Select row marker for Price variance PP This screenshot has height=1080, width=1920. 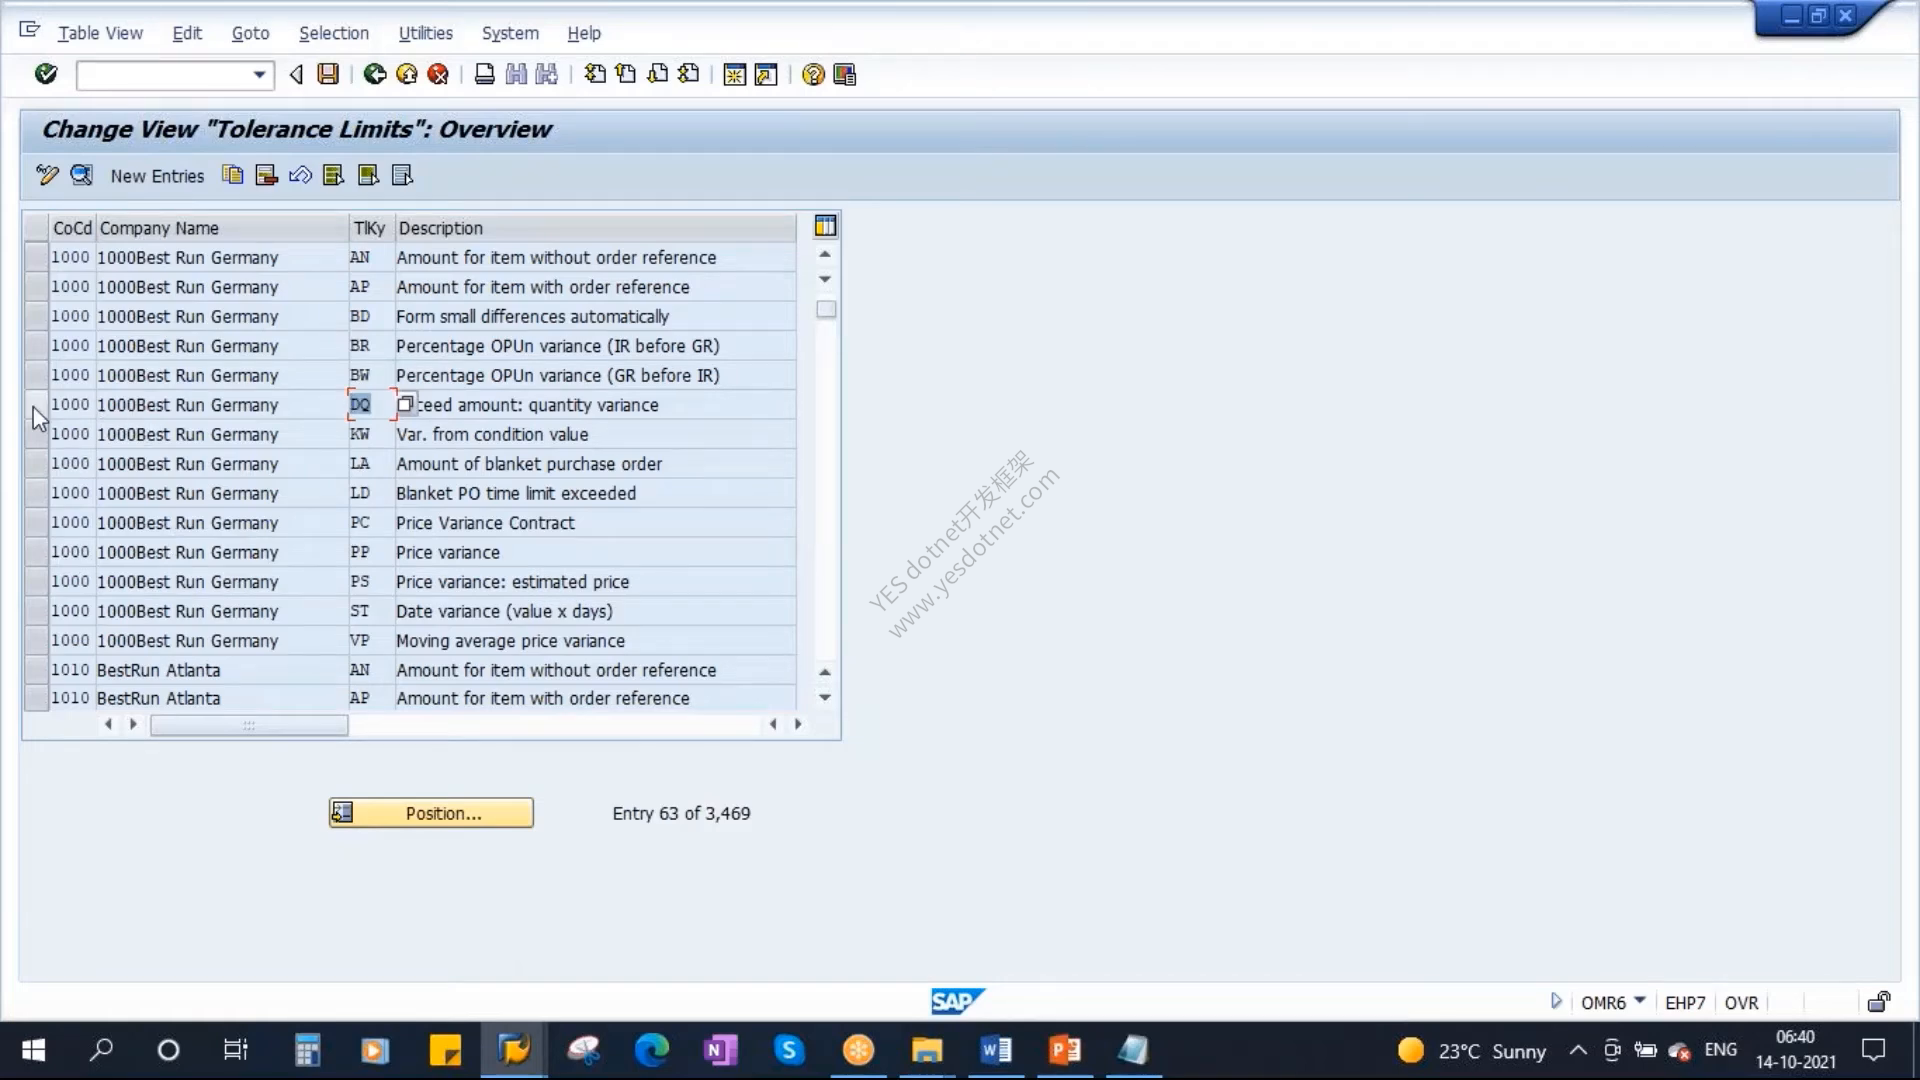[x=36, y=552]
